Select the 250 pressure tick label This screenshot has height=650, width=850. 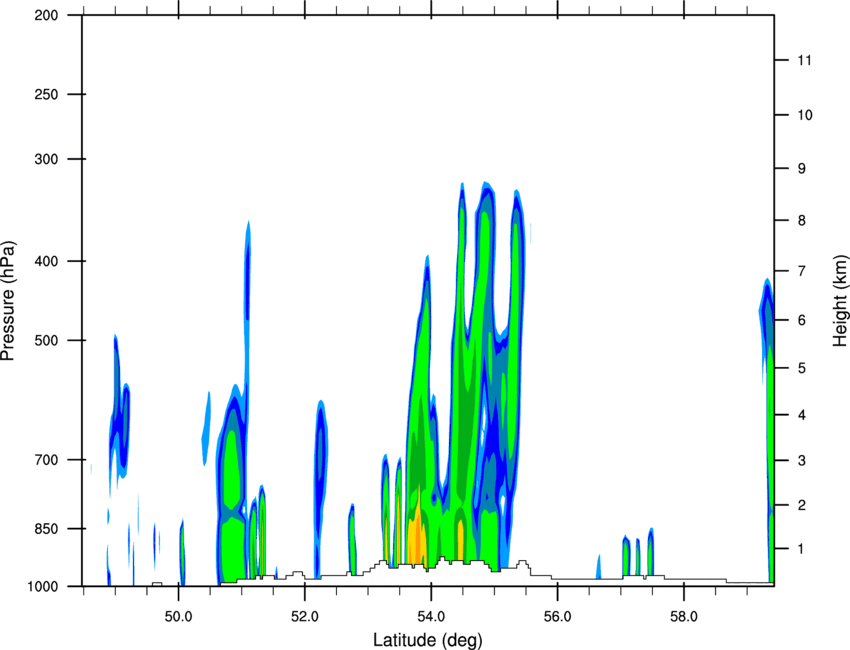pos(46,94)
